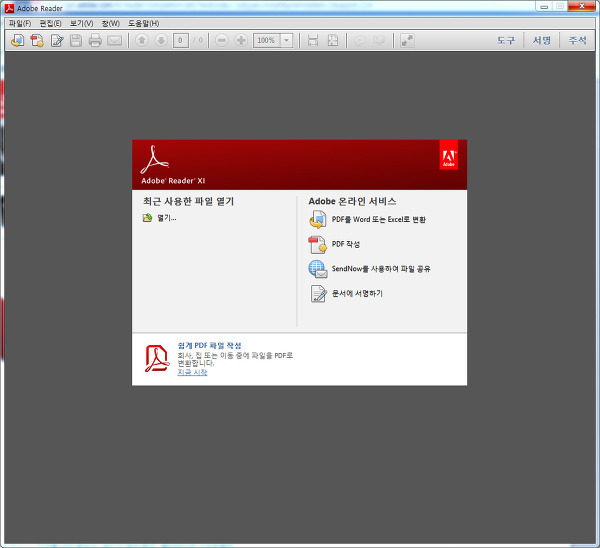Click the Create PDF toolbar icon

click(37, 40)
